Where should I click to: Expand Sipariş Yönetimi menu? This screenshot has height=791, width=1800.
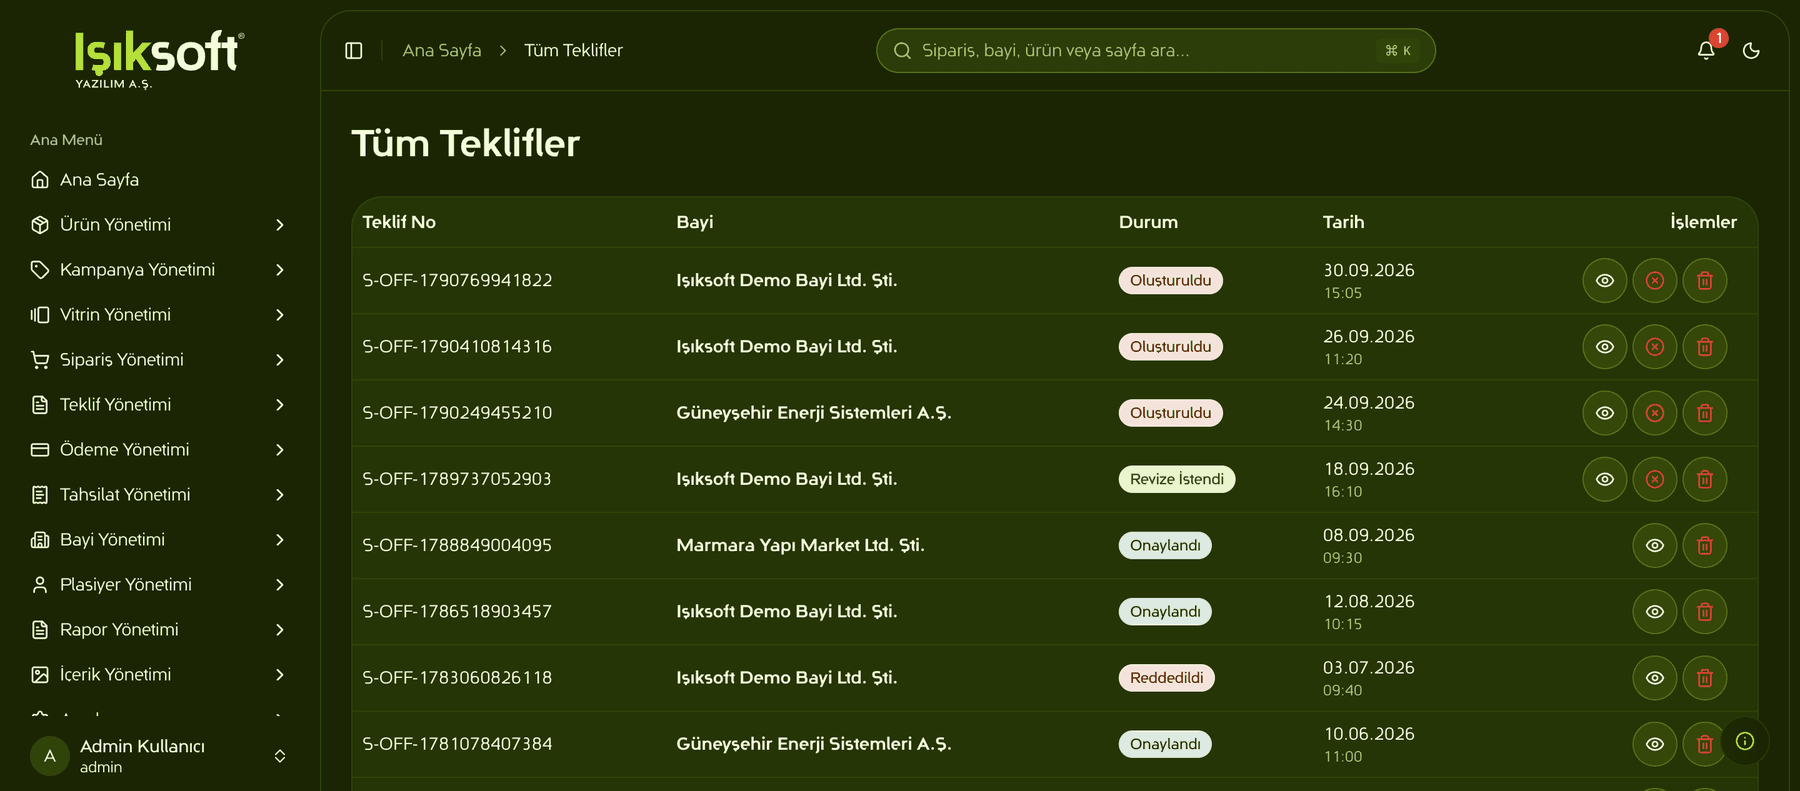(x=160, y=359)
